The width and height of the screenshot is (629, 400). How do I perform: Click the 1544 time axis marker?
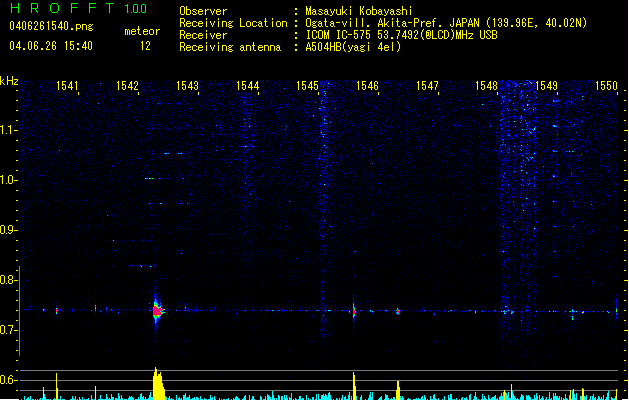tap(248, 86)
